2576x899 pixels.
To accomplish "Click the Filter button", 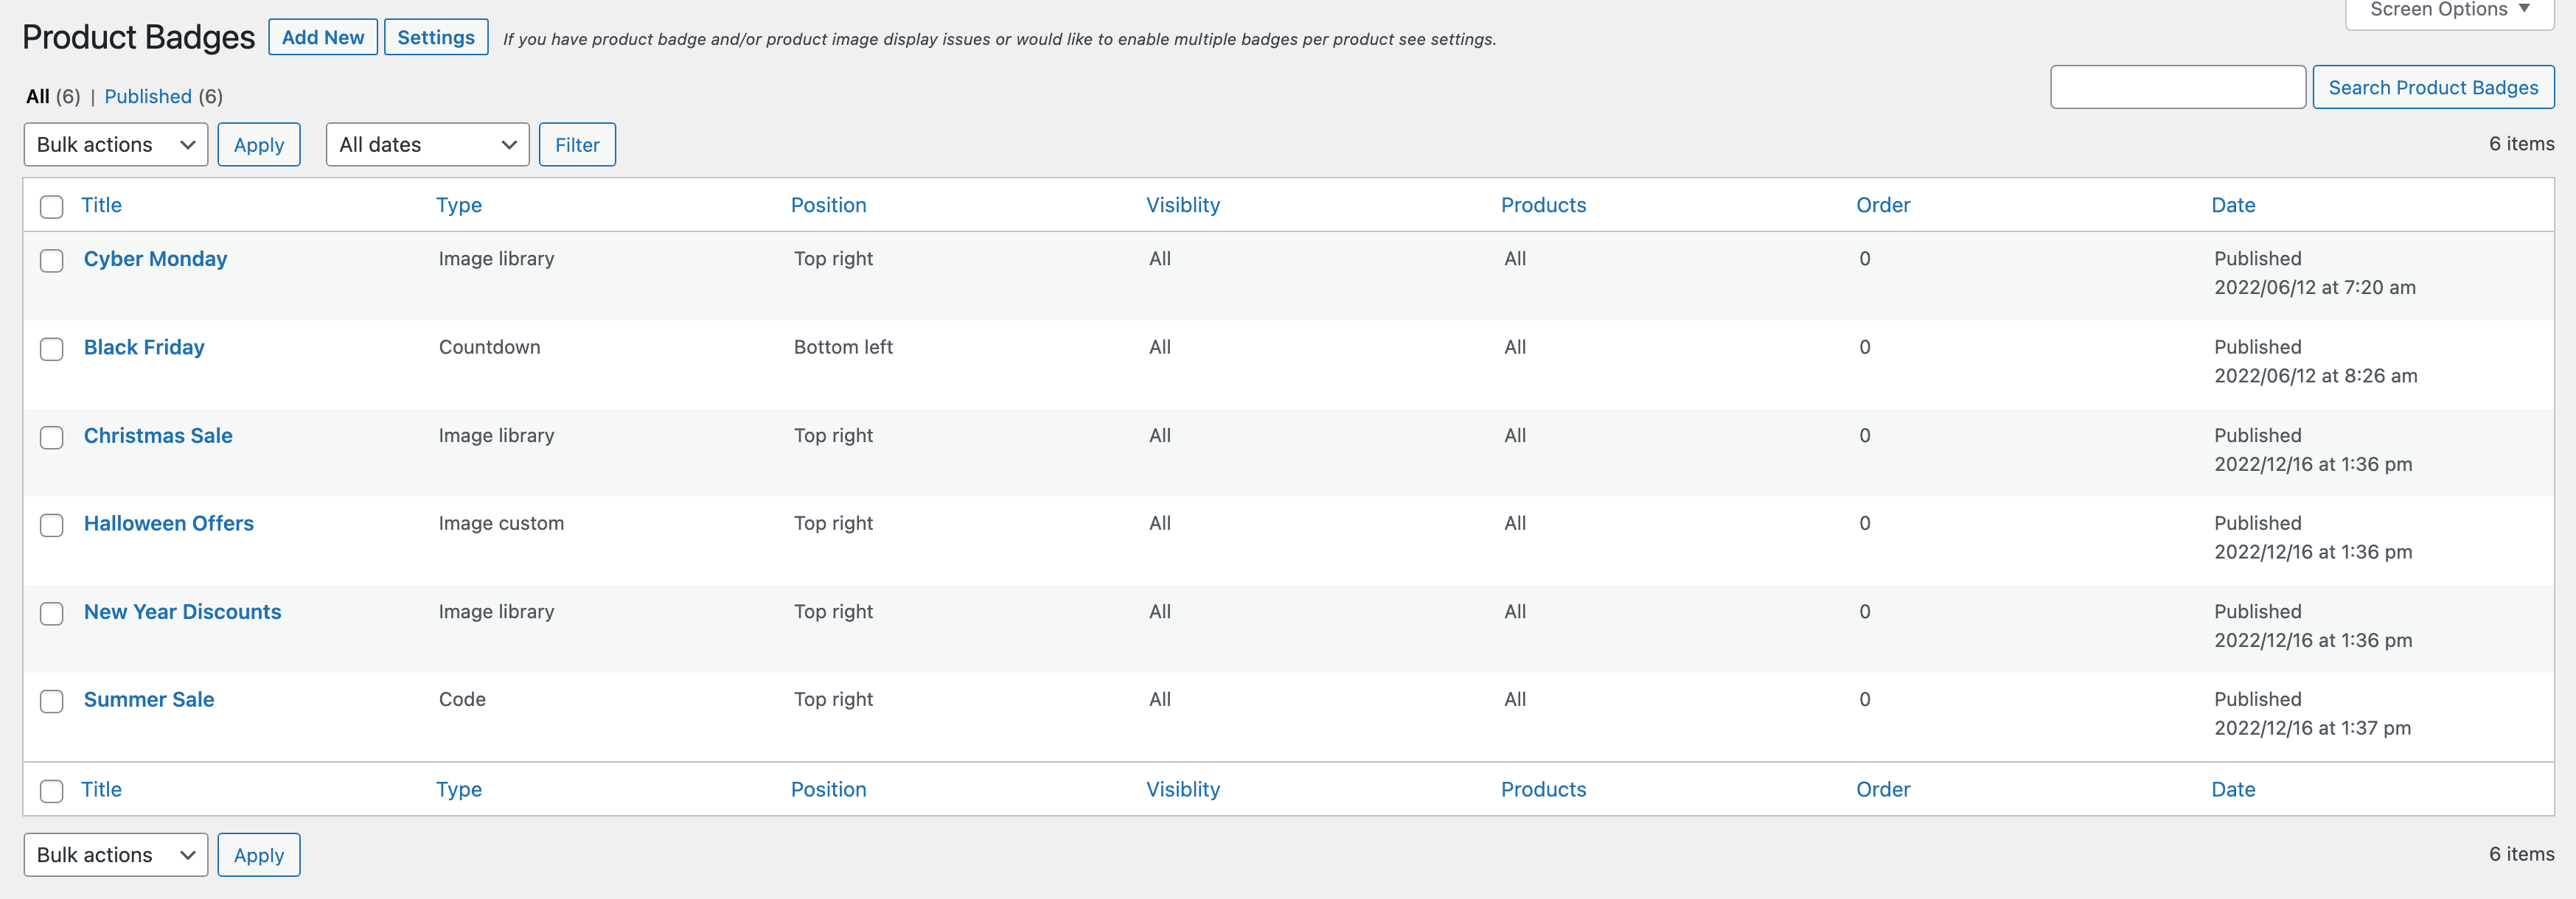I will point(577,144).
